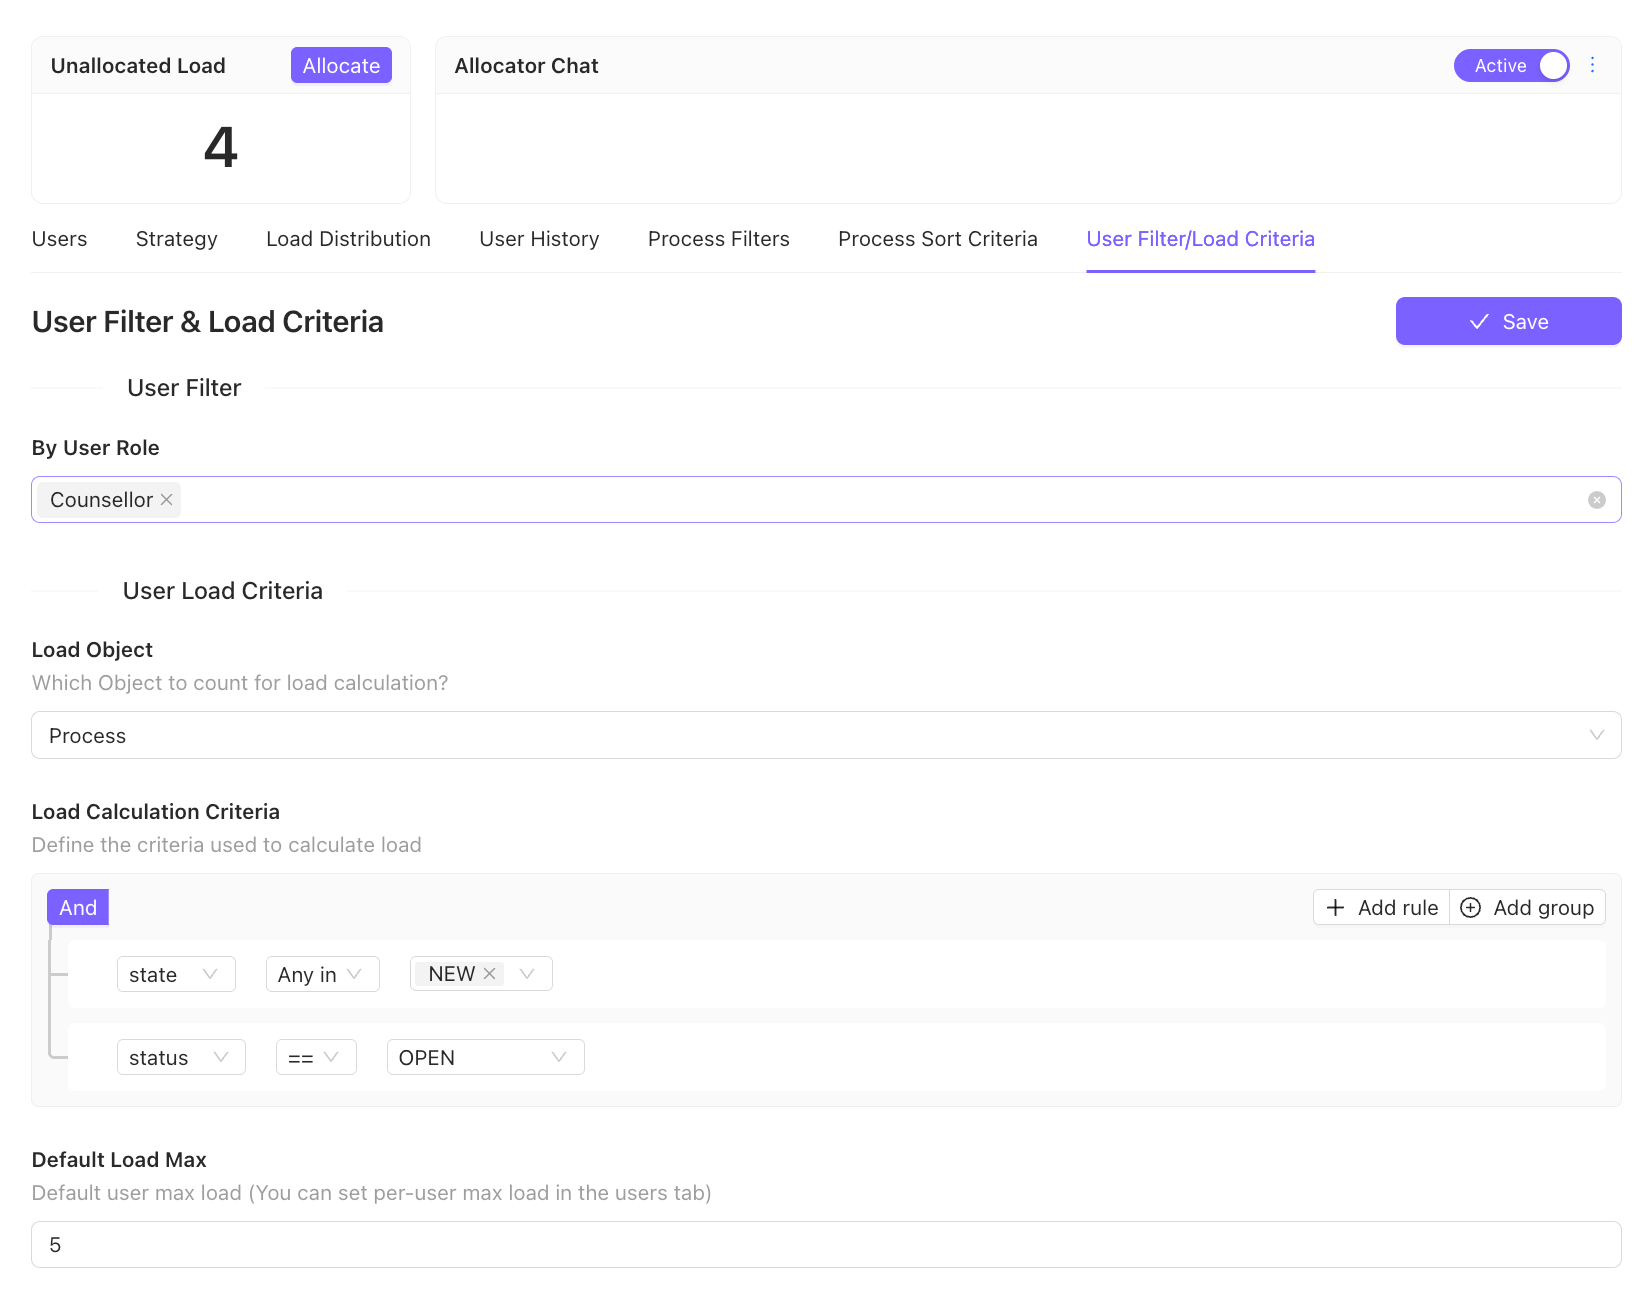Click the Allocate button
The width and height of the screenshot is (1644, 1290).
[341, 65]
